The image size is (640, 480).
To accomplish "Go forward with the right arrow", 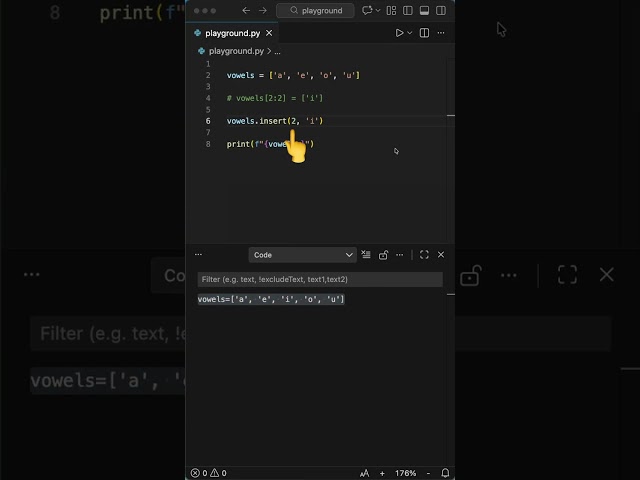I will point(263,11).
